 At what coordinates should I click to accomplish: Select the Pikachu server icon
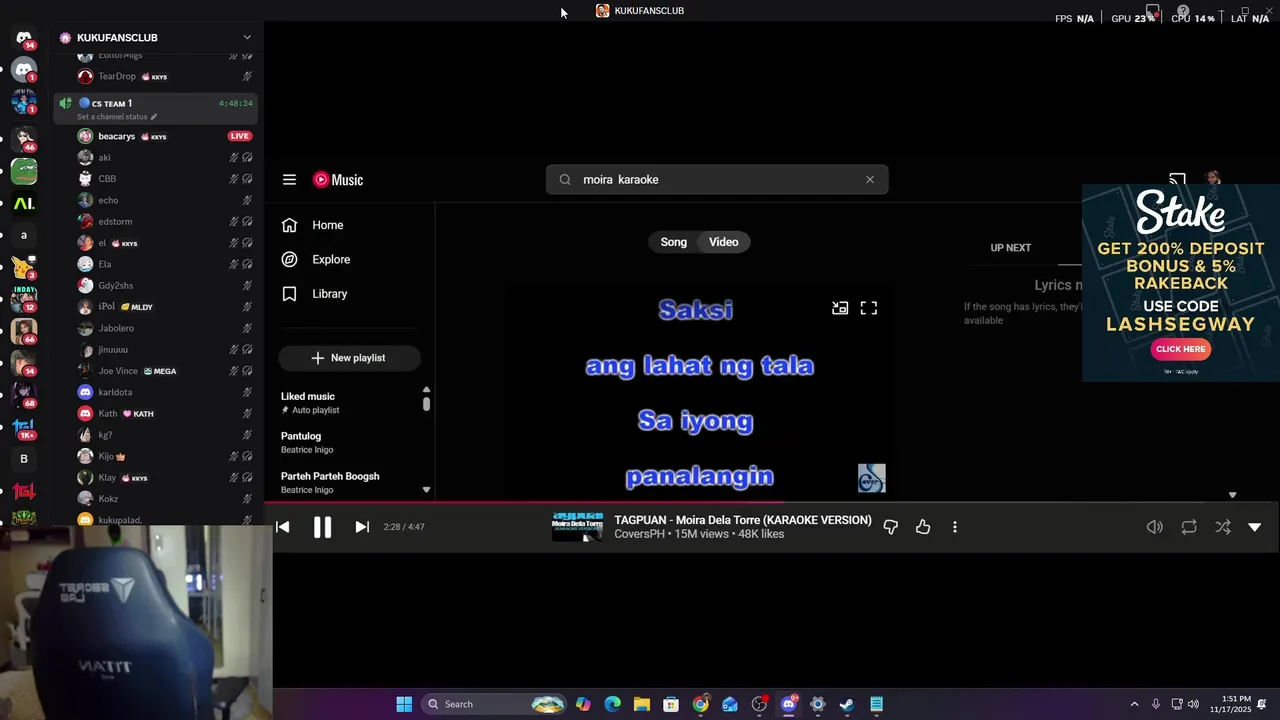tap(24, 267)
